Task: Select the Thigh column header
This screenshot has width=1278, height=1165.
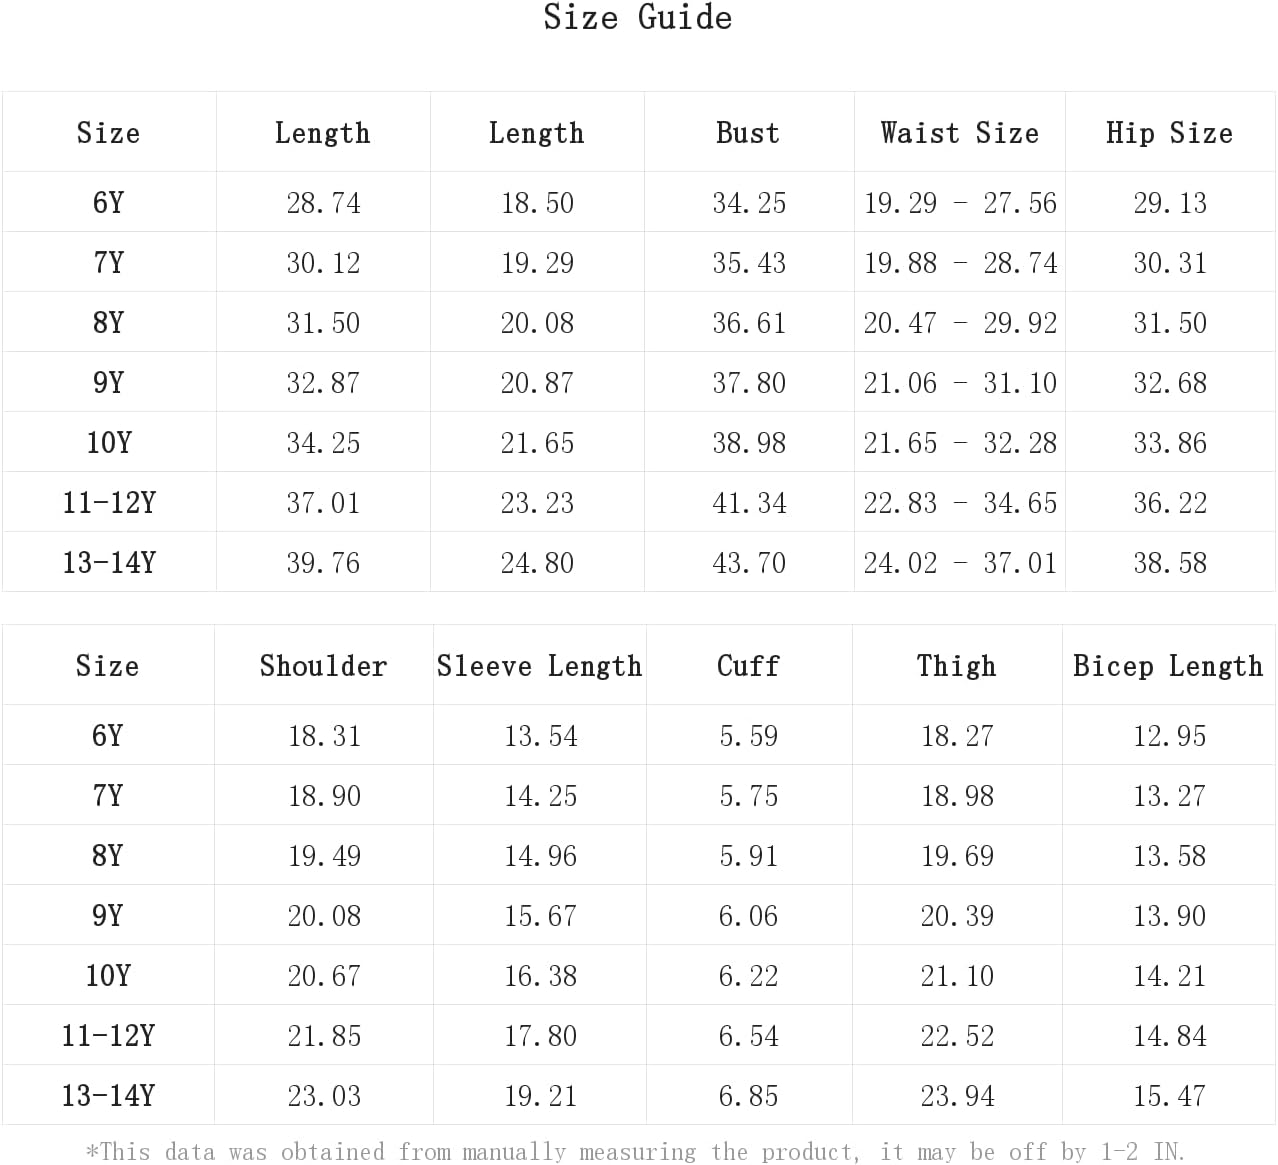Action: pyautogui.click(x=957, y=666)
